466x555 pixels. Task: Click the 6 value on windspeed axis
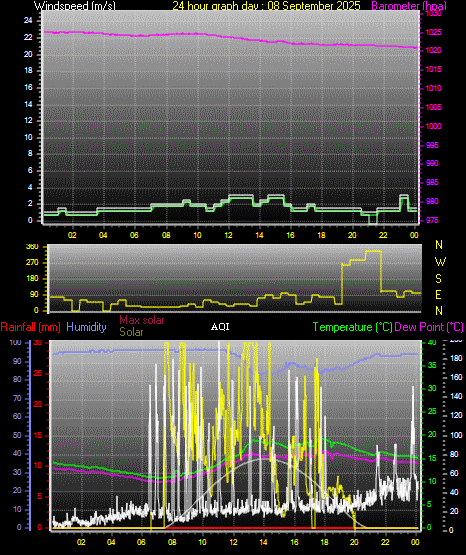(30, 170)
